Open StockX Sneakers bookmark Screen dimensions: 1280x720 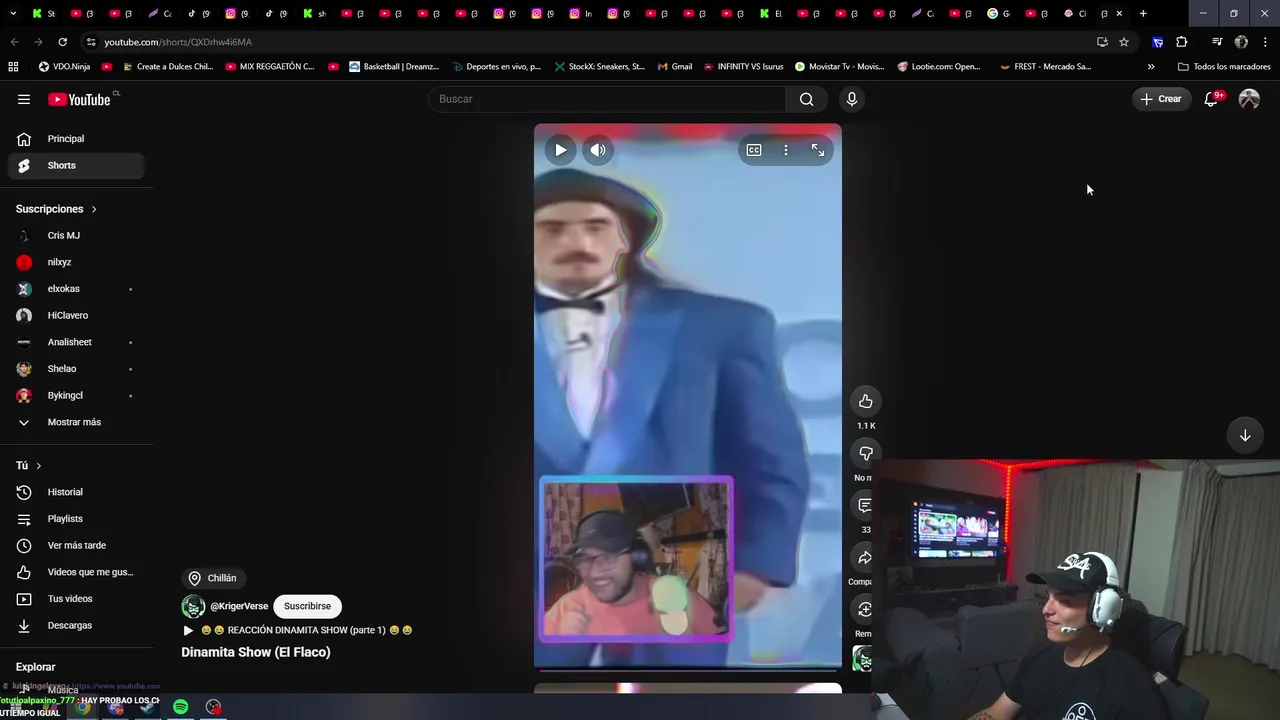click(600, 67)
